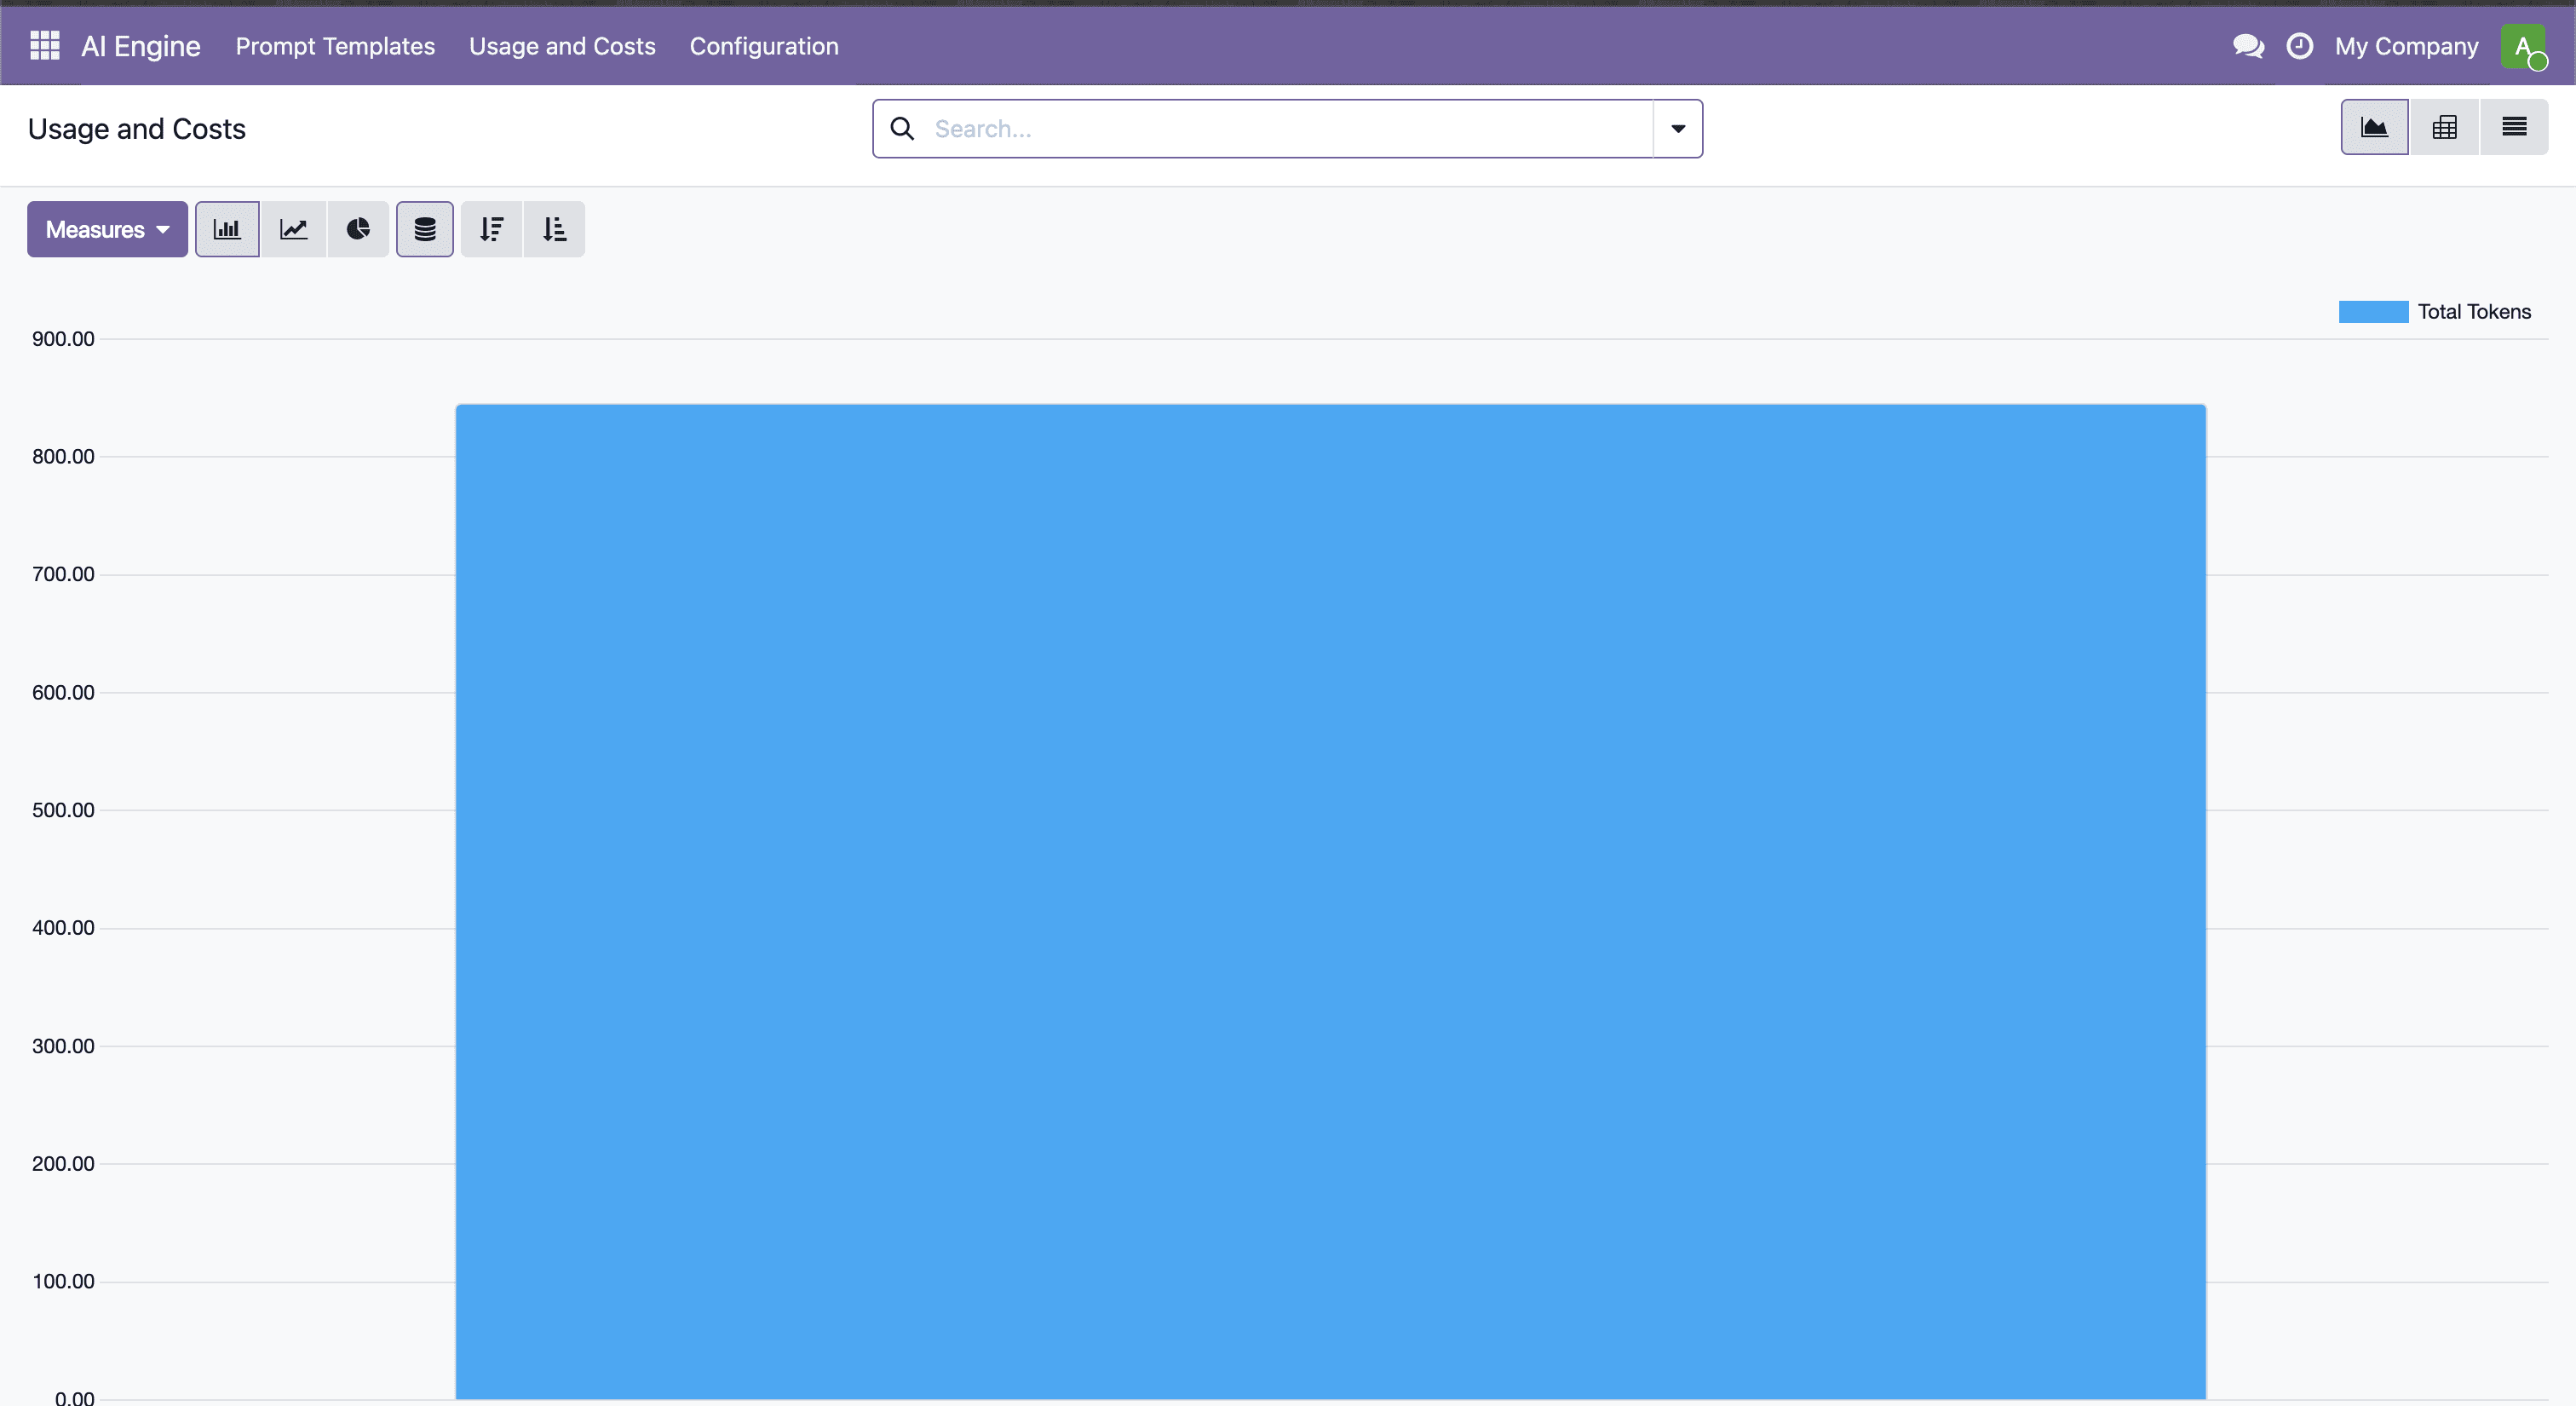Open the conversations chat icon
2576x1406 pixels.
(2248, 46)
